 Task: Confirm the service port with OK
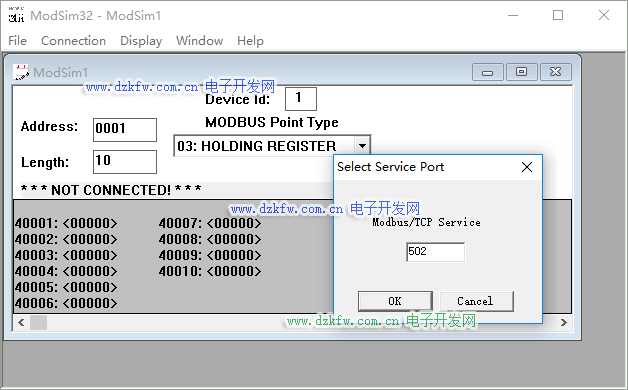click(395, 301)
